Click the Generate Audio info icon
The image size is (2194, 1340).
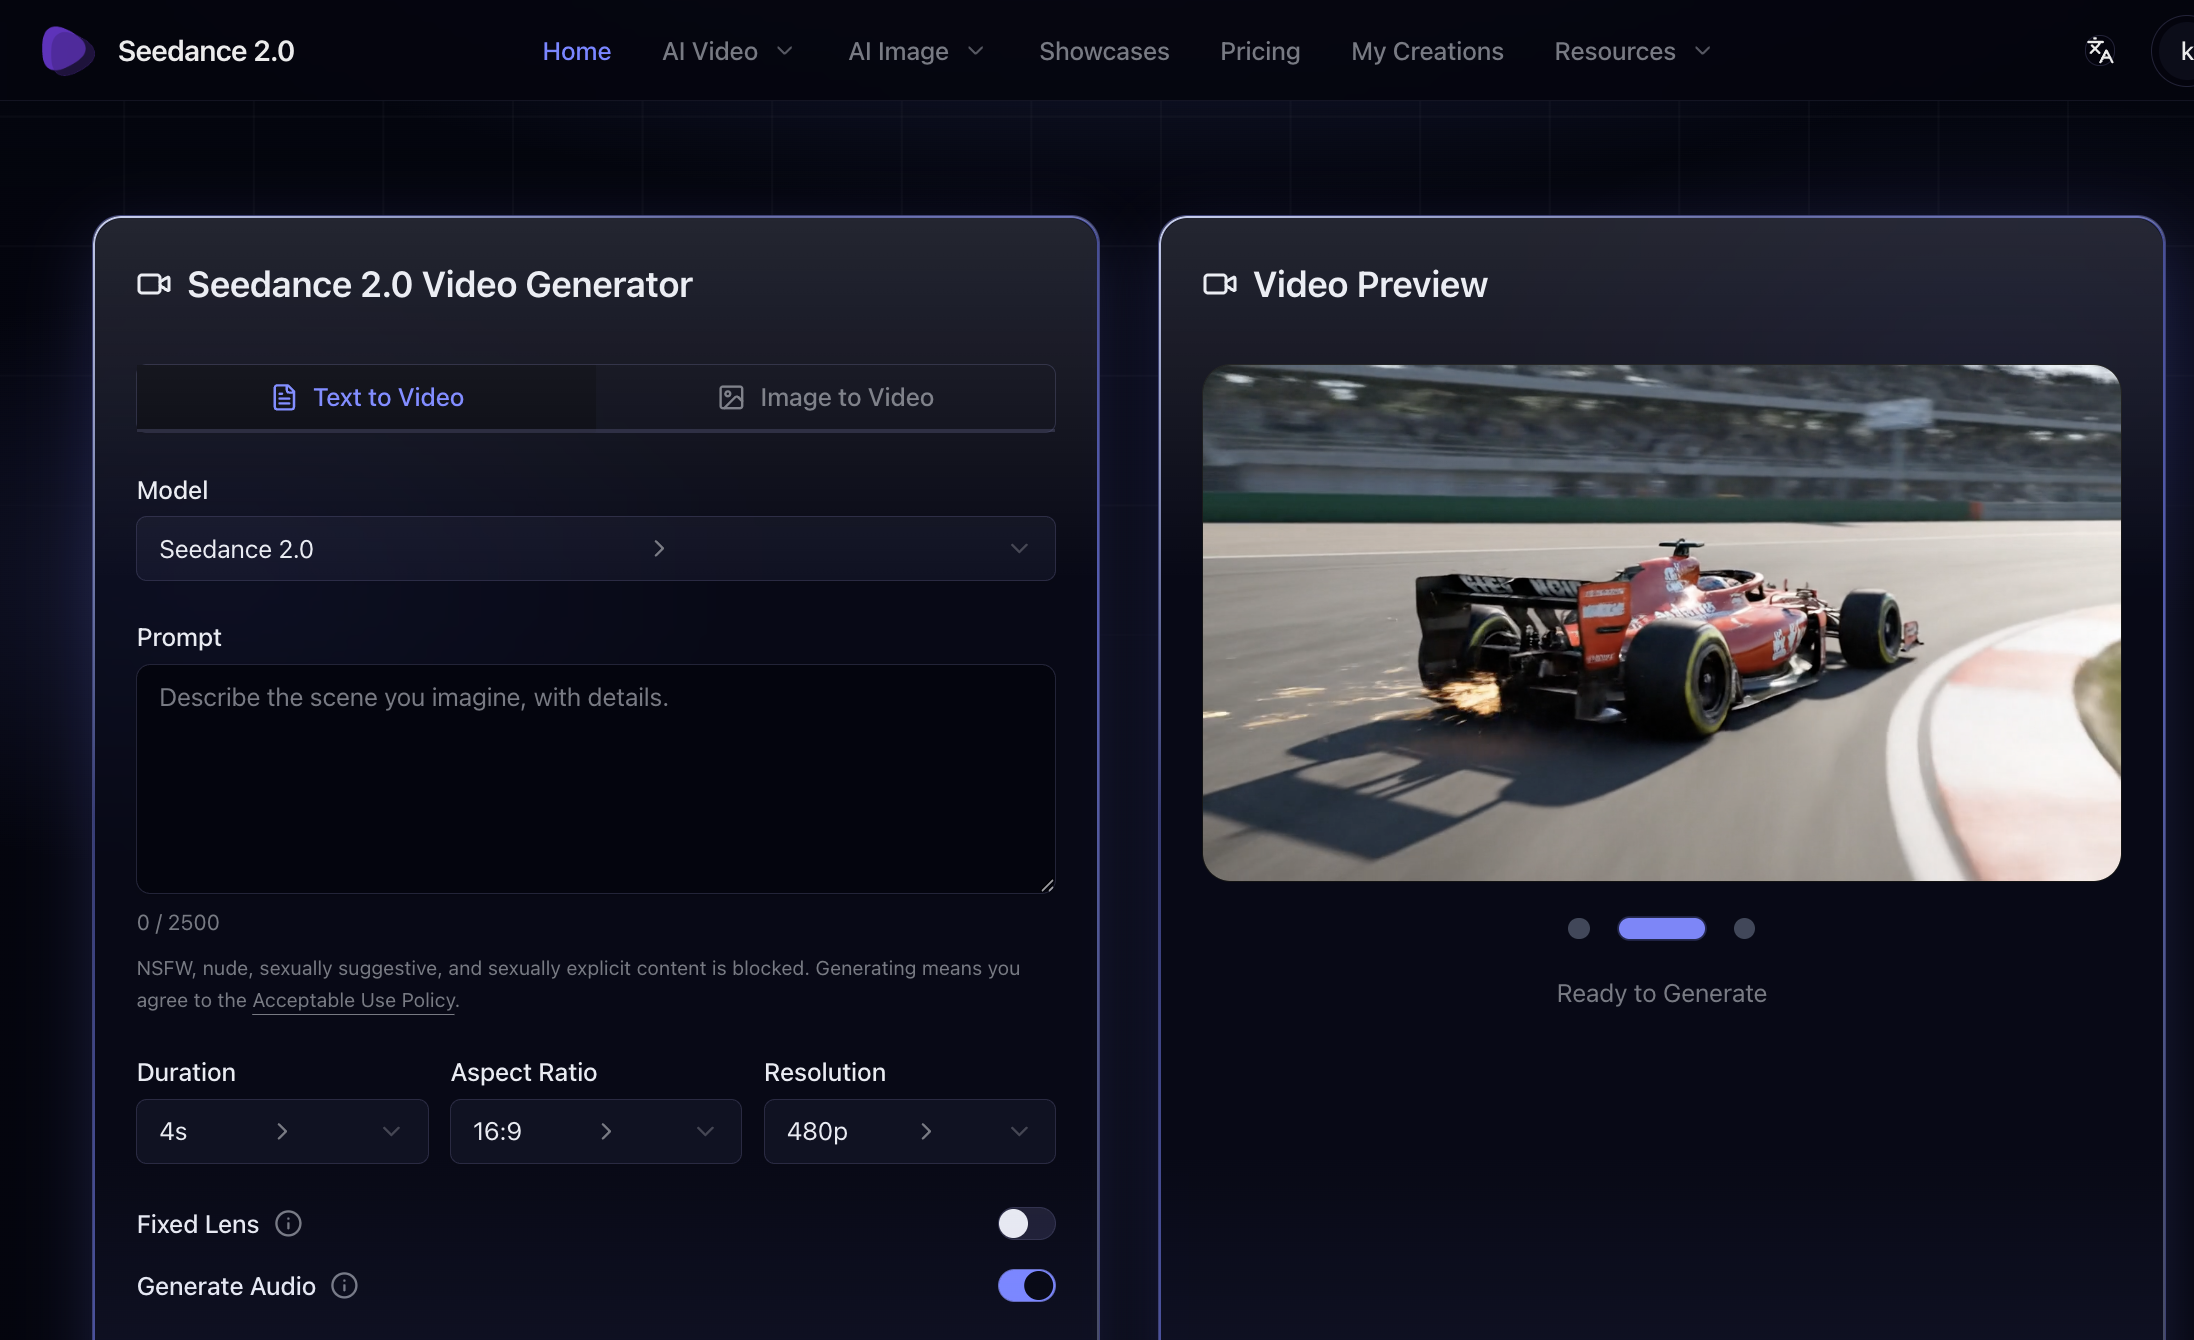click(344, 1285)
